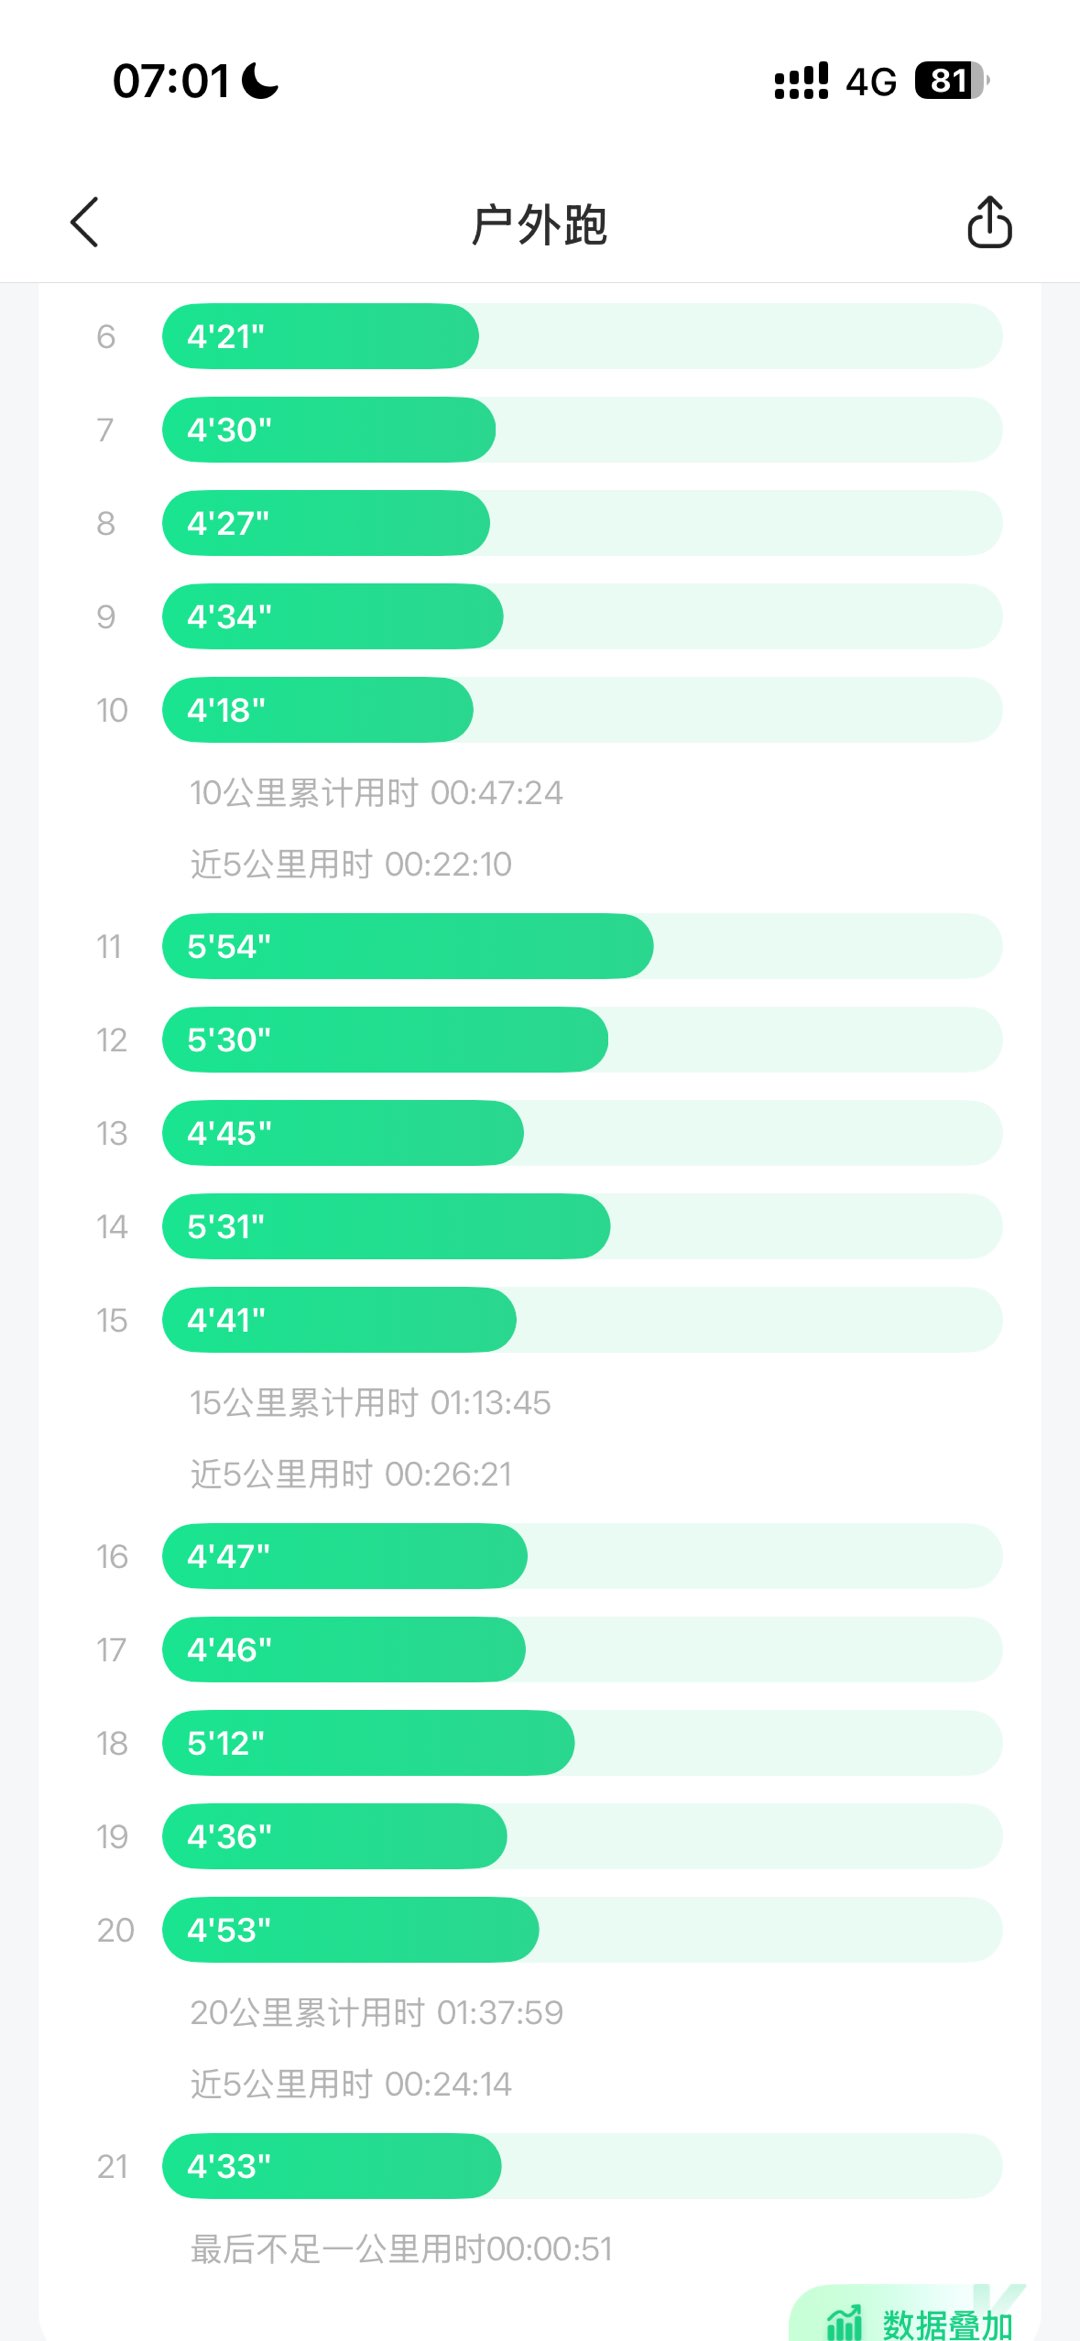Tap the 户外跑 page title
1080x2341 pixels.
539,224
